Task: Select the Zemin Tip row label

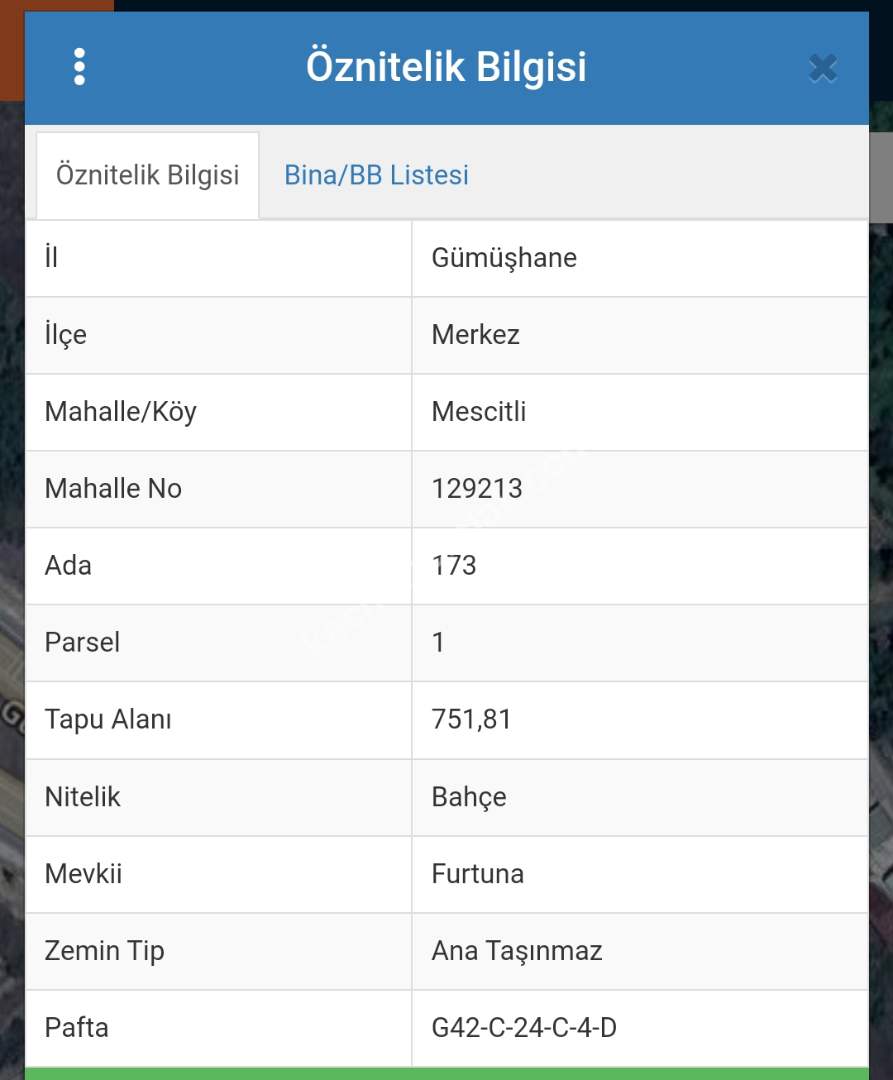Action: pyautogui.click(x=104, y=950)
